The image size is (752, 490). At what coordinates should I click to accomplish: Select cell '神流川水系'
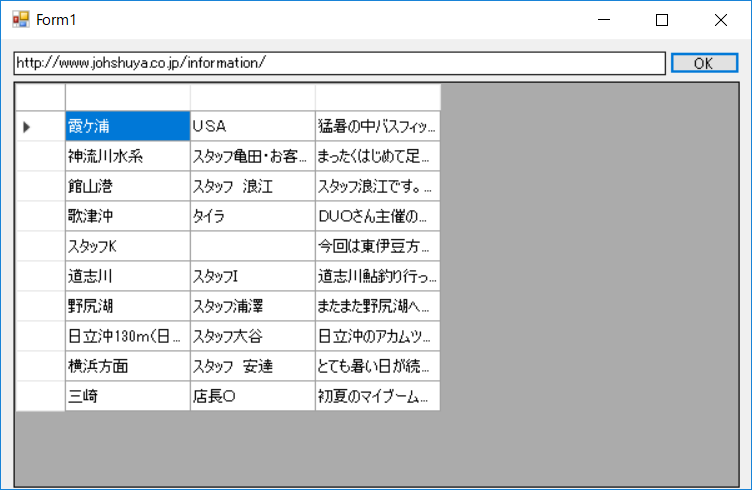click(128, 156)
